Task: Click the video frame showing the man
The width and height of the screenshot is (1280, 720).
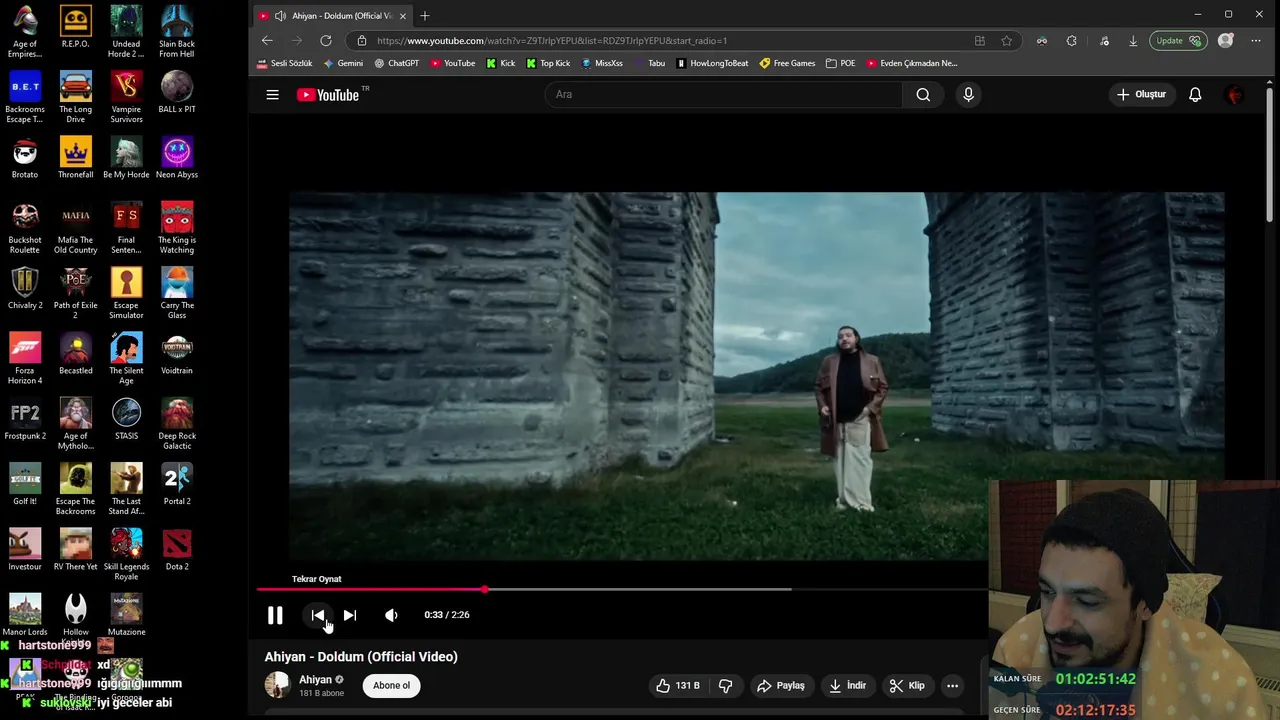Action: tap(756, 376)
